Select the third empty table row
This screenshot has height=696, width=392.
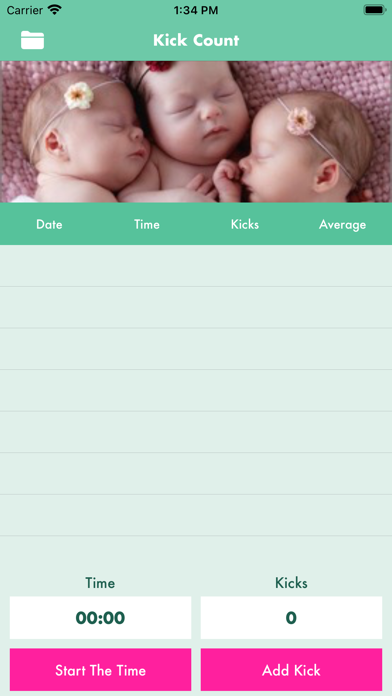click(x=196, y=349)
